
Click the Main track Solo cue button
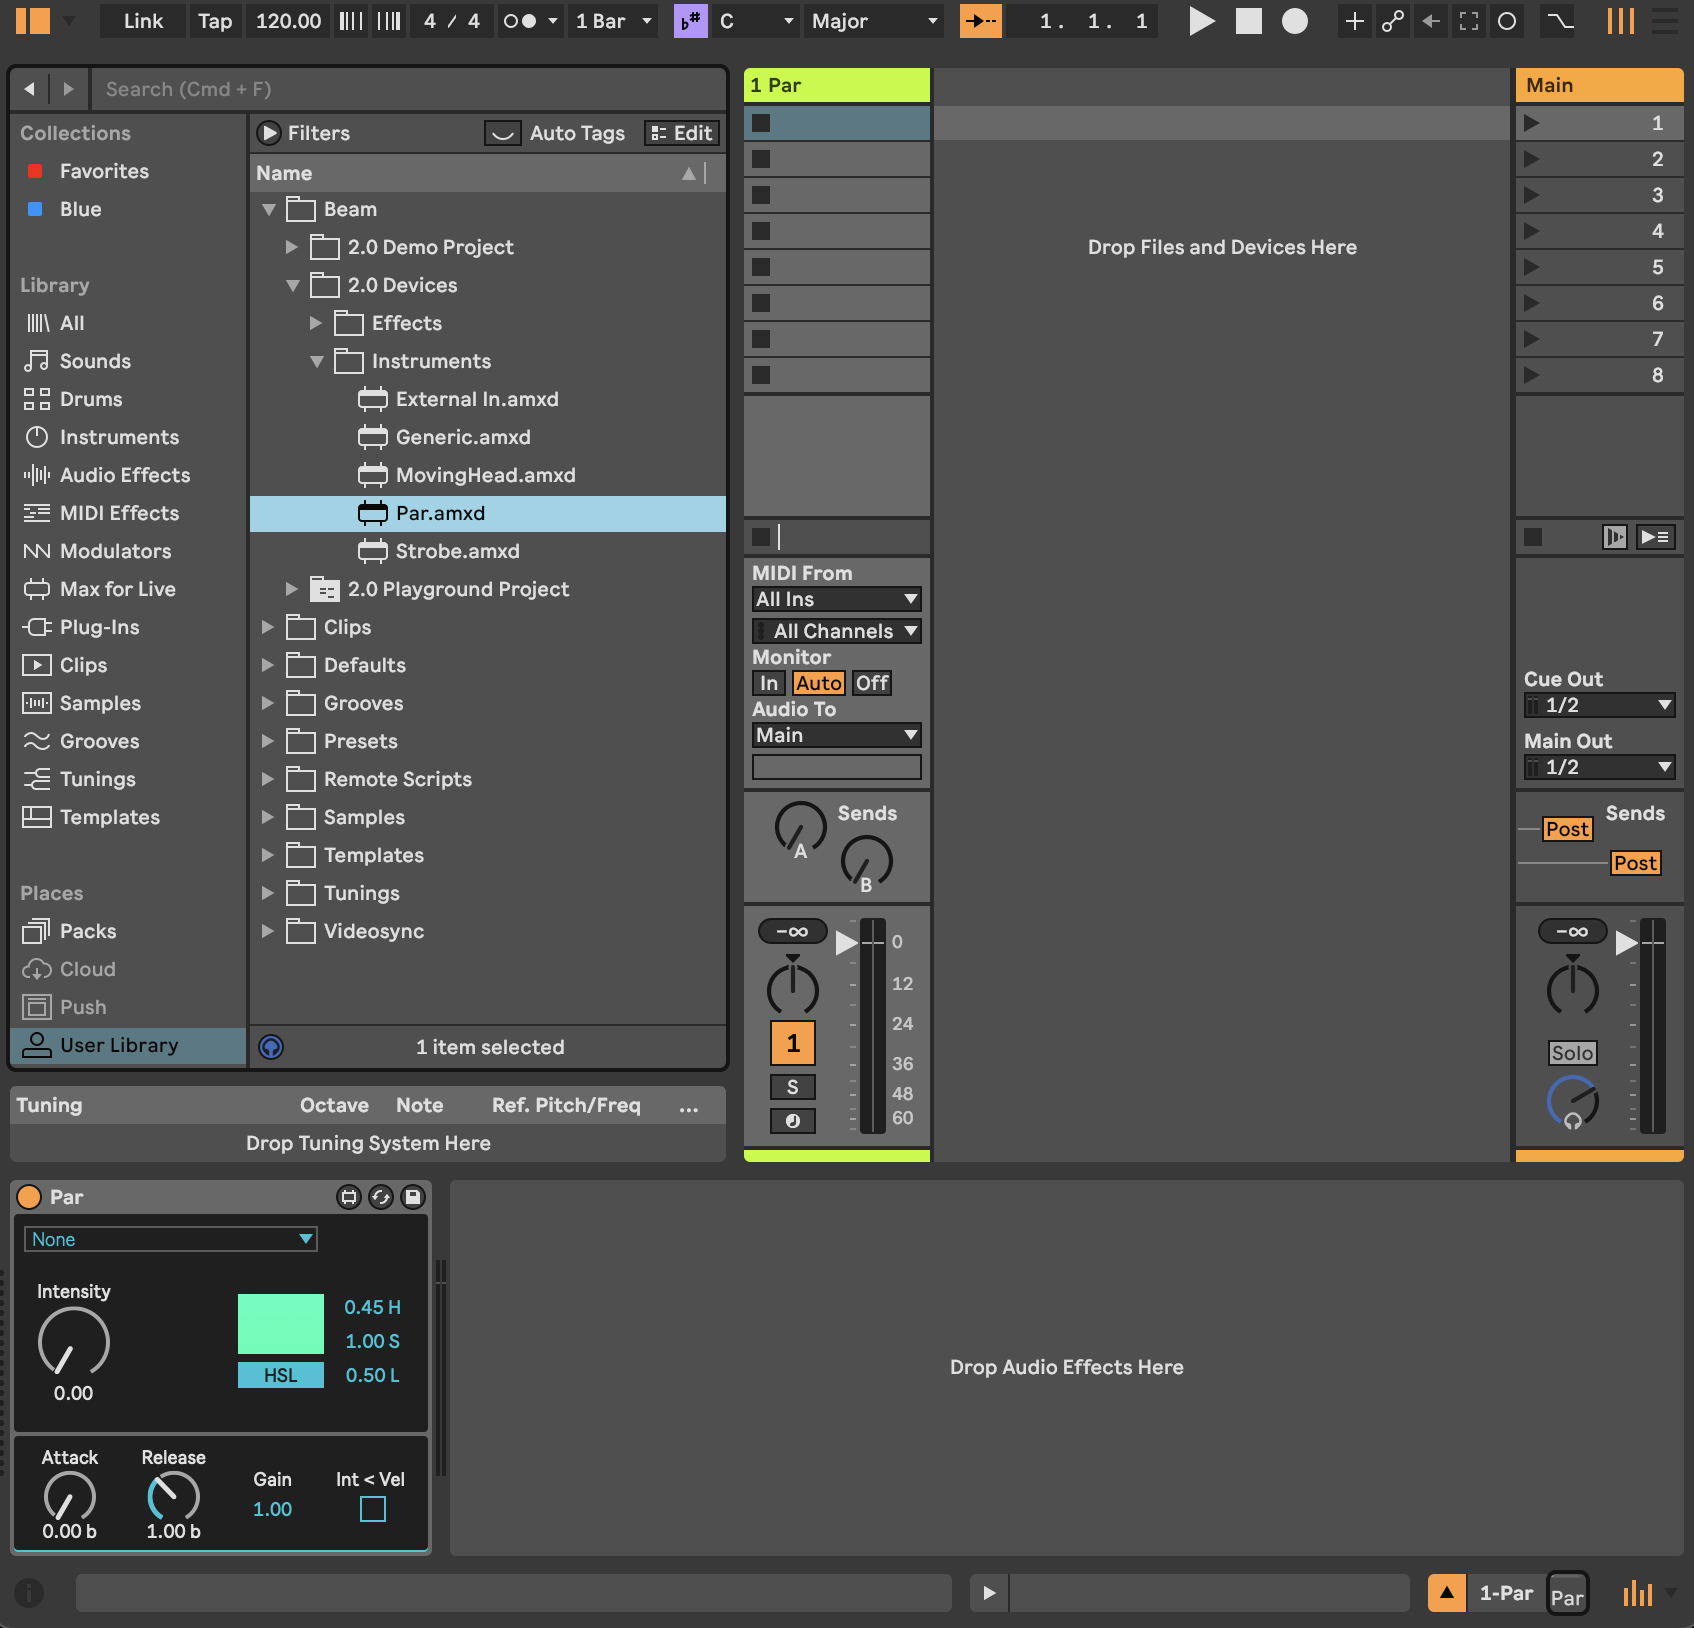pos(1572,1053)
